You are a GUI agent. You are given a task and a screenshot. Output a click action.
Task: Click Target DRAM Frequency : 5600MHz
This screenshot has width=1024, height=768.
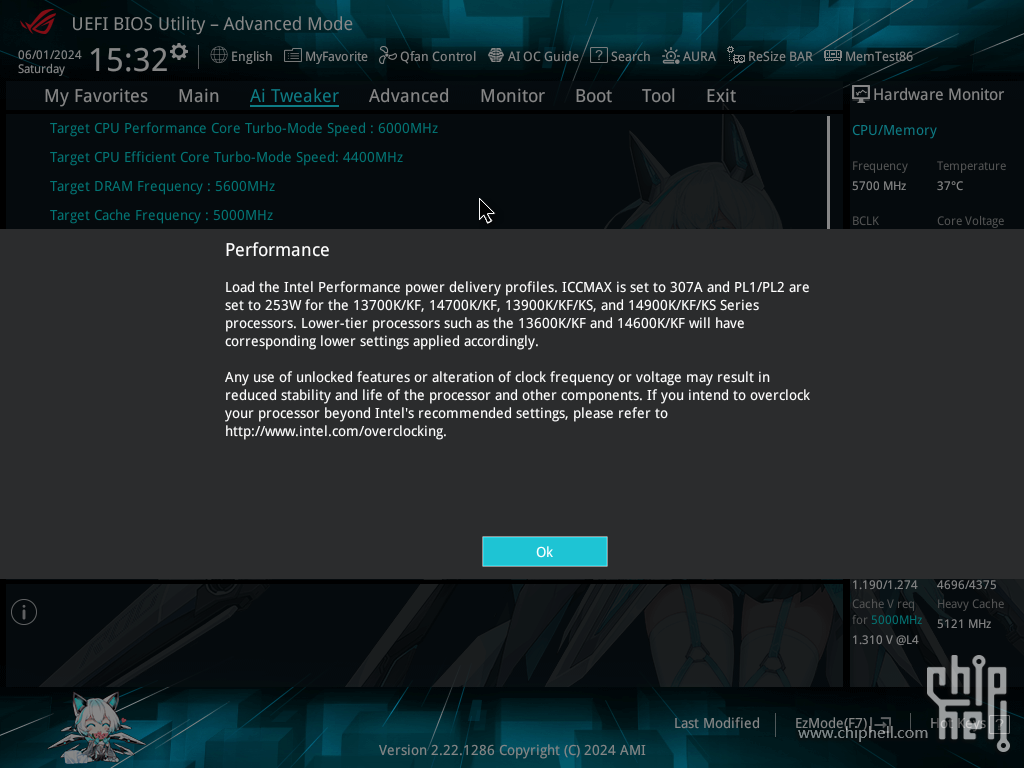pyautogui.click(x=162, y=186)
